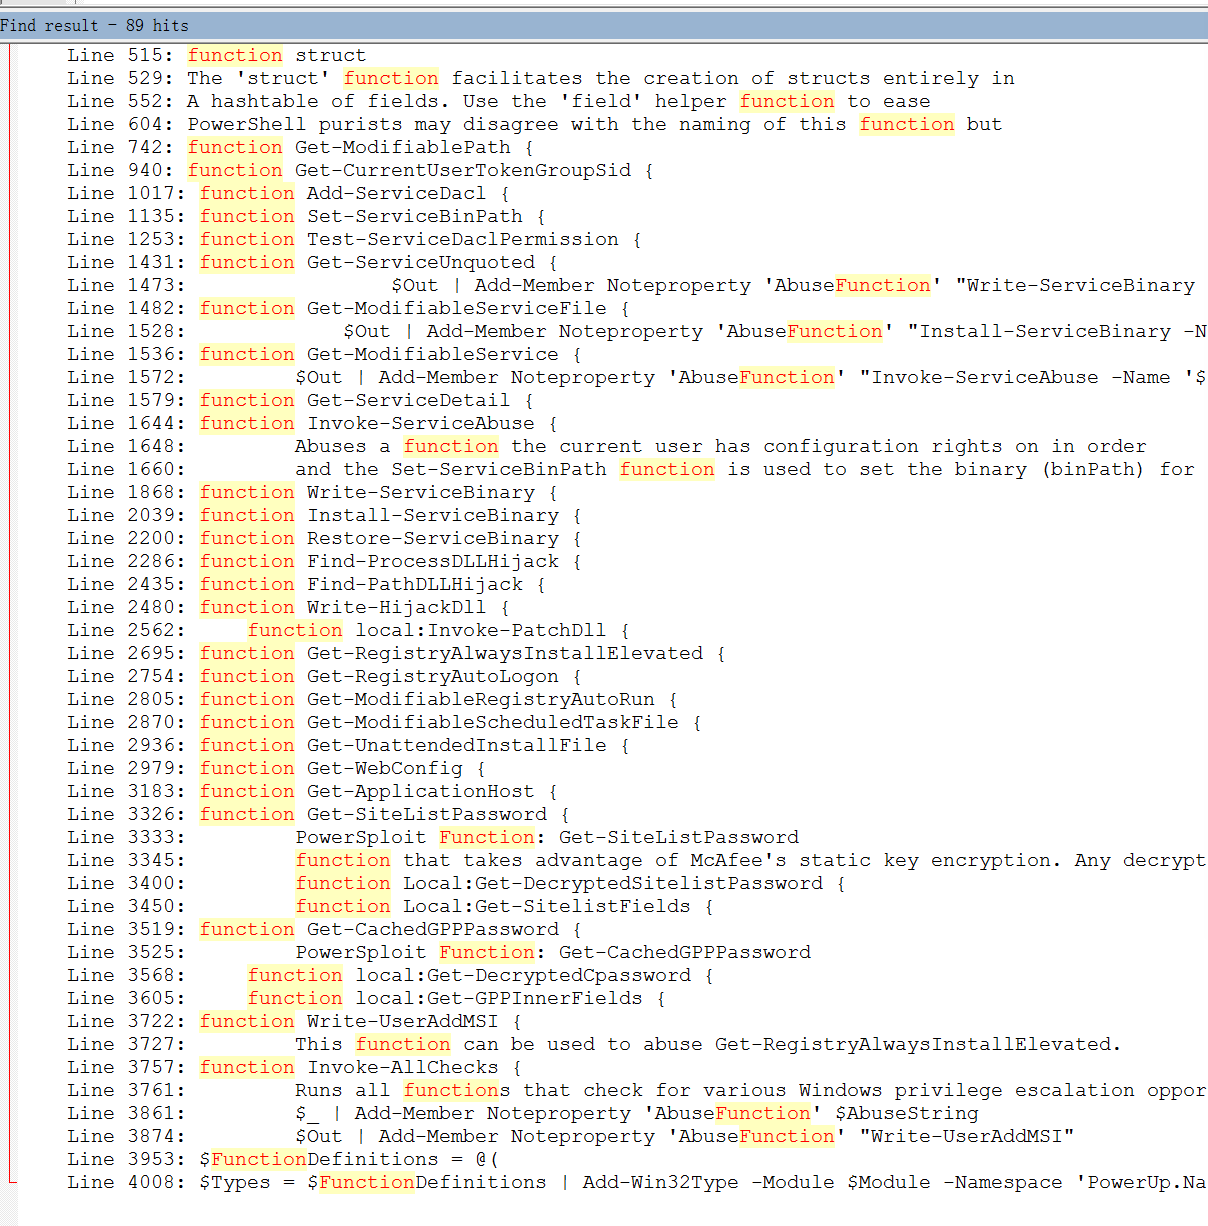Go to Line 2200 Restore-ServiceBinary

324,538
